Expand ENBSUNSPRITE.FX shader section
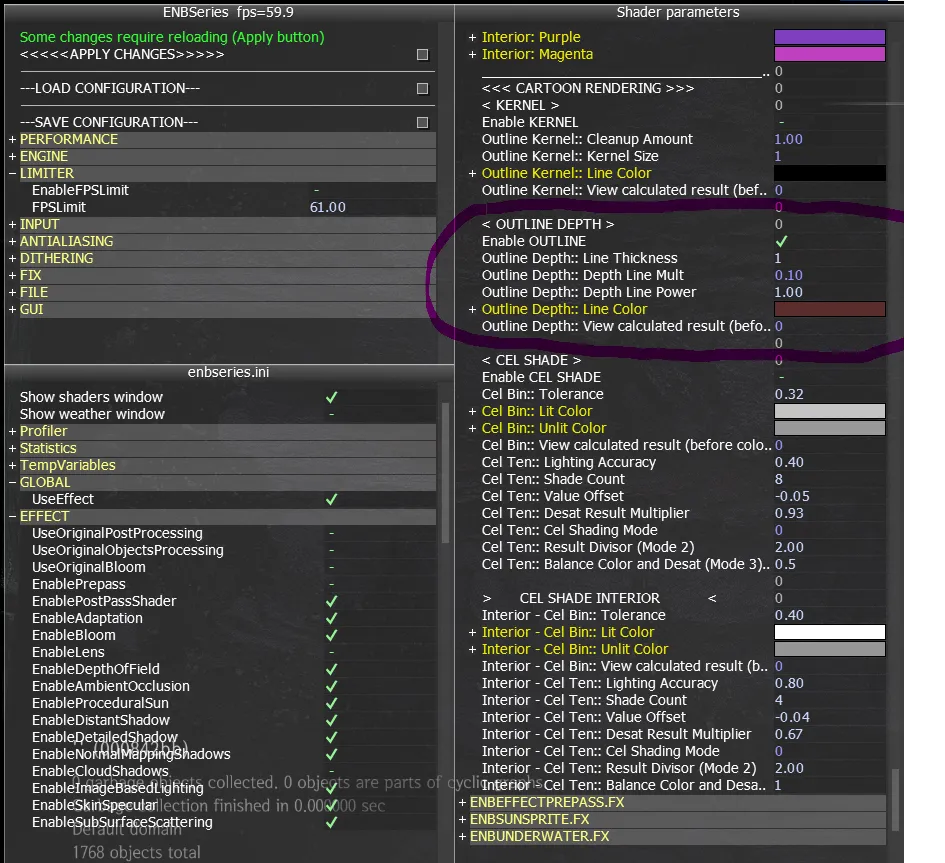945x863 pixels. point(462,820)
